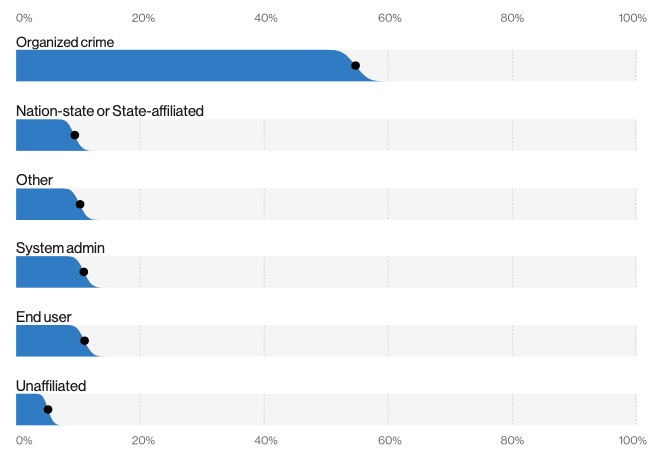The image size is (663, 464).
Task: Click the blue Organized crime bar
Action: coord(180,66)
